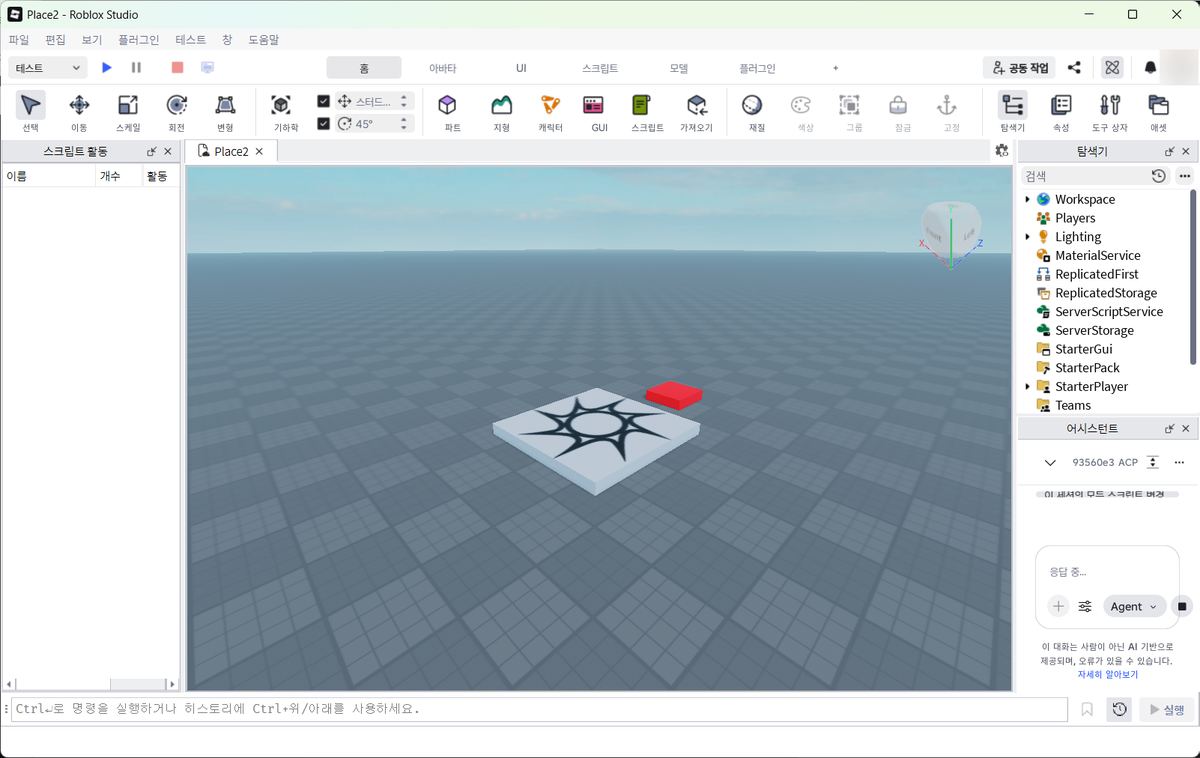This screenshot has width=1200, height=758.
Task: Open the 도구 상자 (Toolbox) panel
Action: pos(1109,113)
